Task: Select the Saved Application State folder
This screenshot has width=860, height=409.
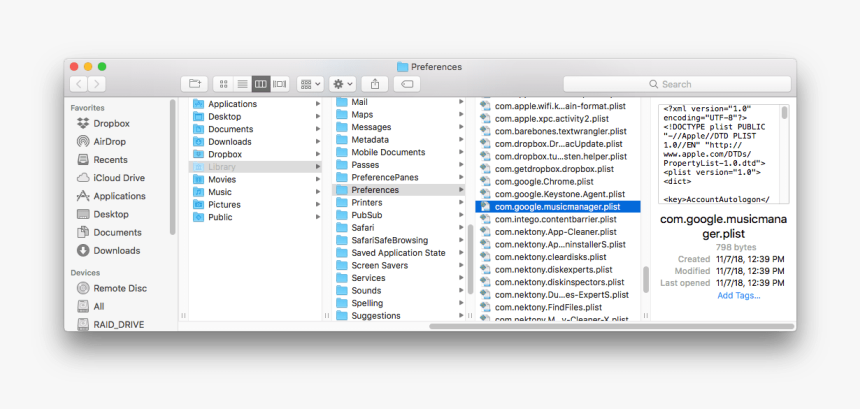Action: pos(399,253)
